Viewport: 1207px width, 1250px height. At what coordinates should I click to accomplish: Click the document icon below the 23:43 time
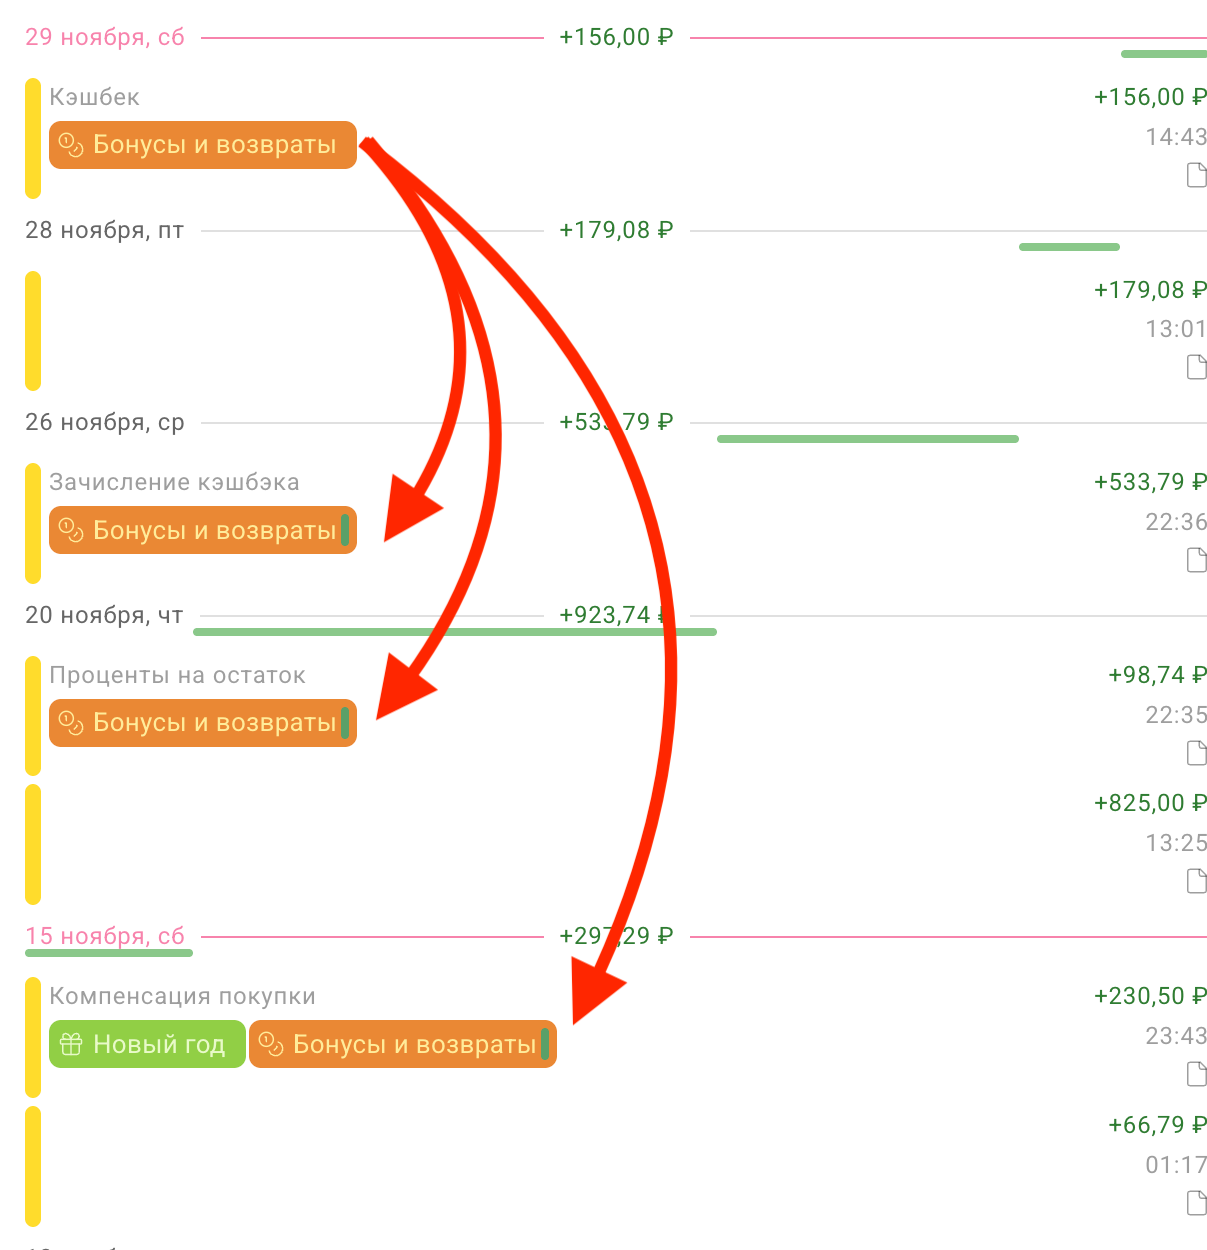(1196, 1074)
